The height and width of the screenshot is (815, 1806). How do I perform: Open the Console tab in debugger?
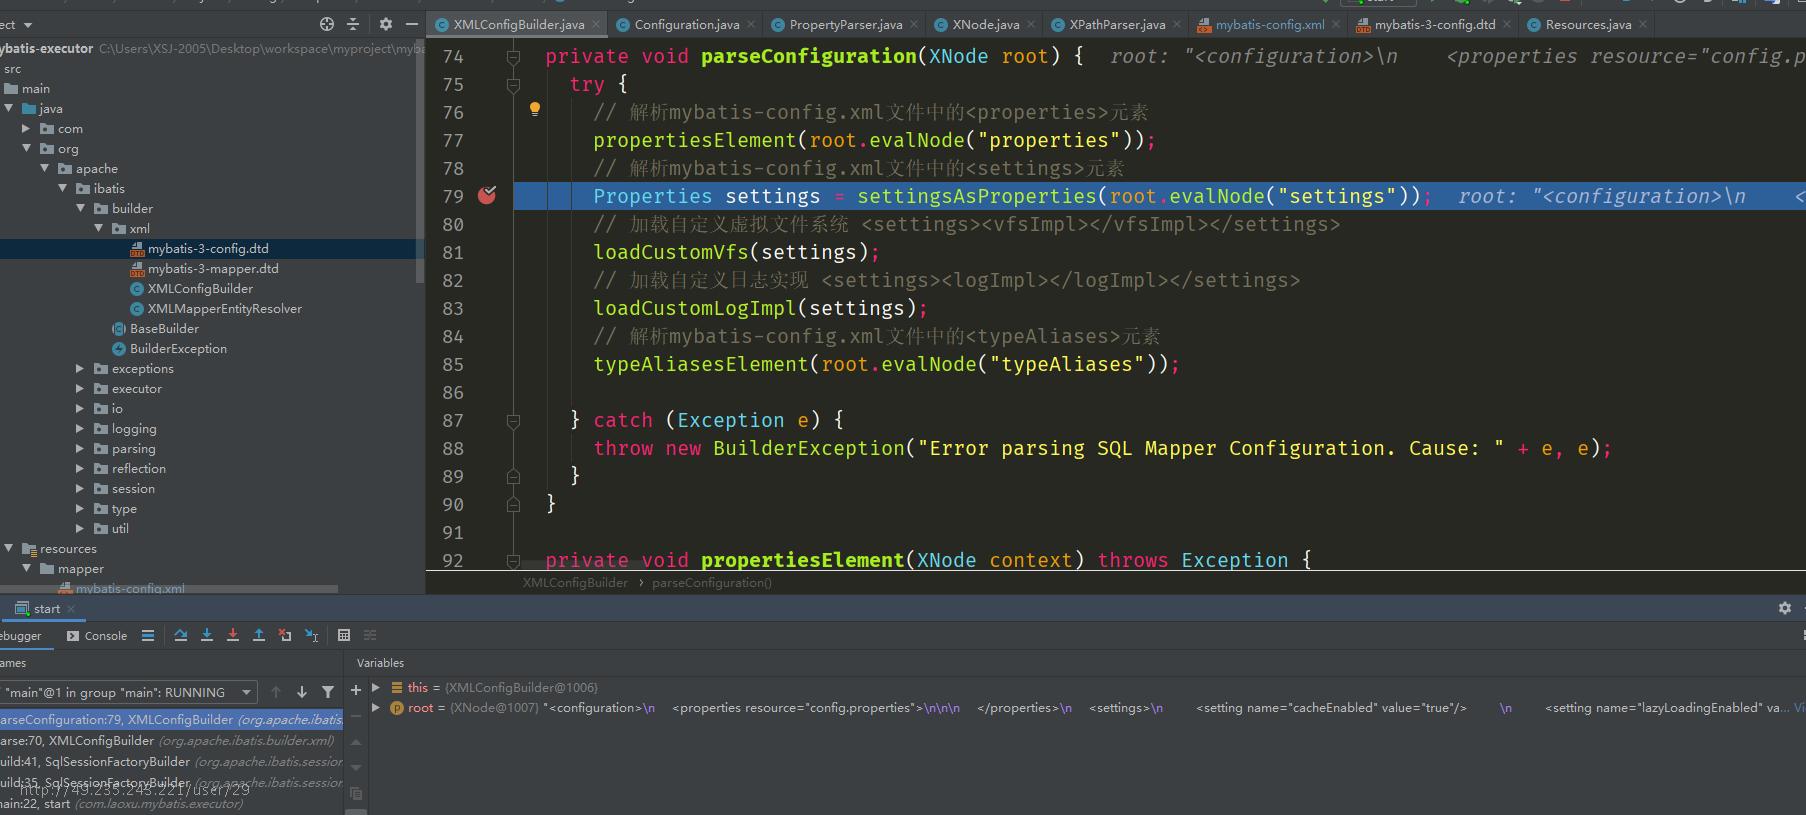[x=97, y=635]
